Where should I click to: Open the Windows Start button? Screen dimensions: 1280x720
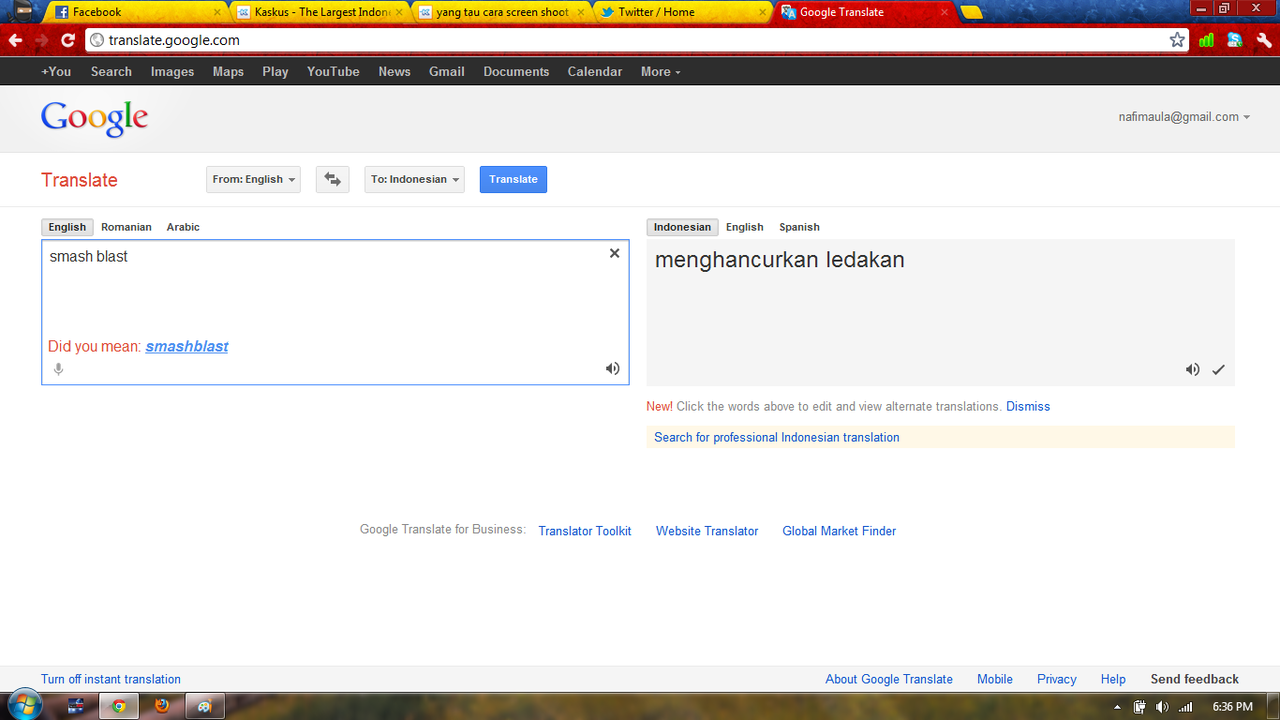point(23,706)
